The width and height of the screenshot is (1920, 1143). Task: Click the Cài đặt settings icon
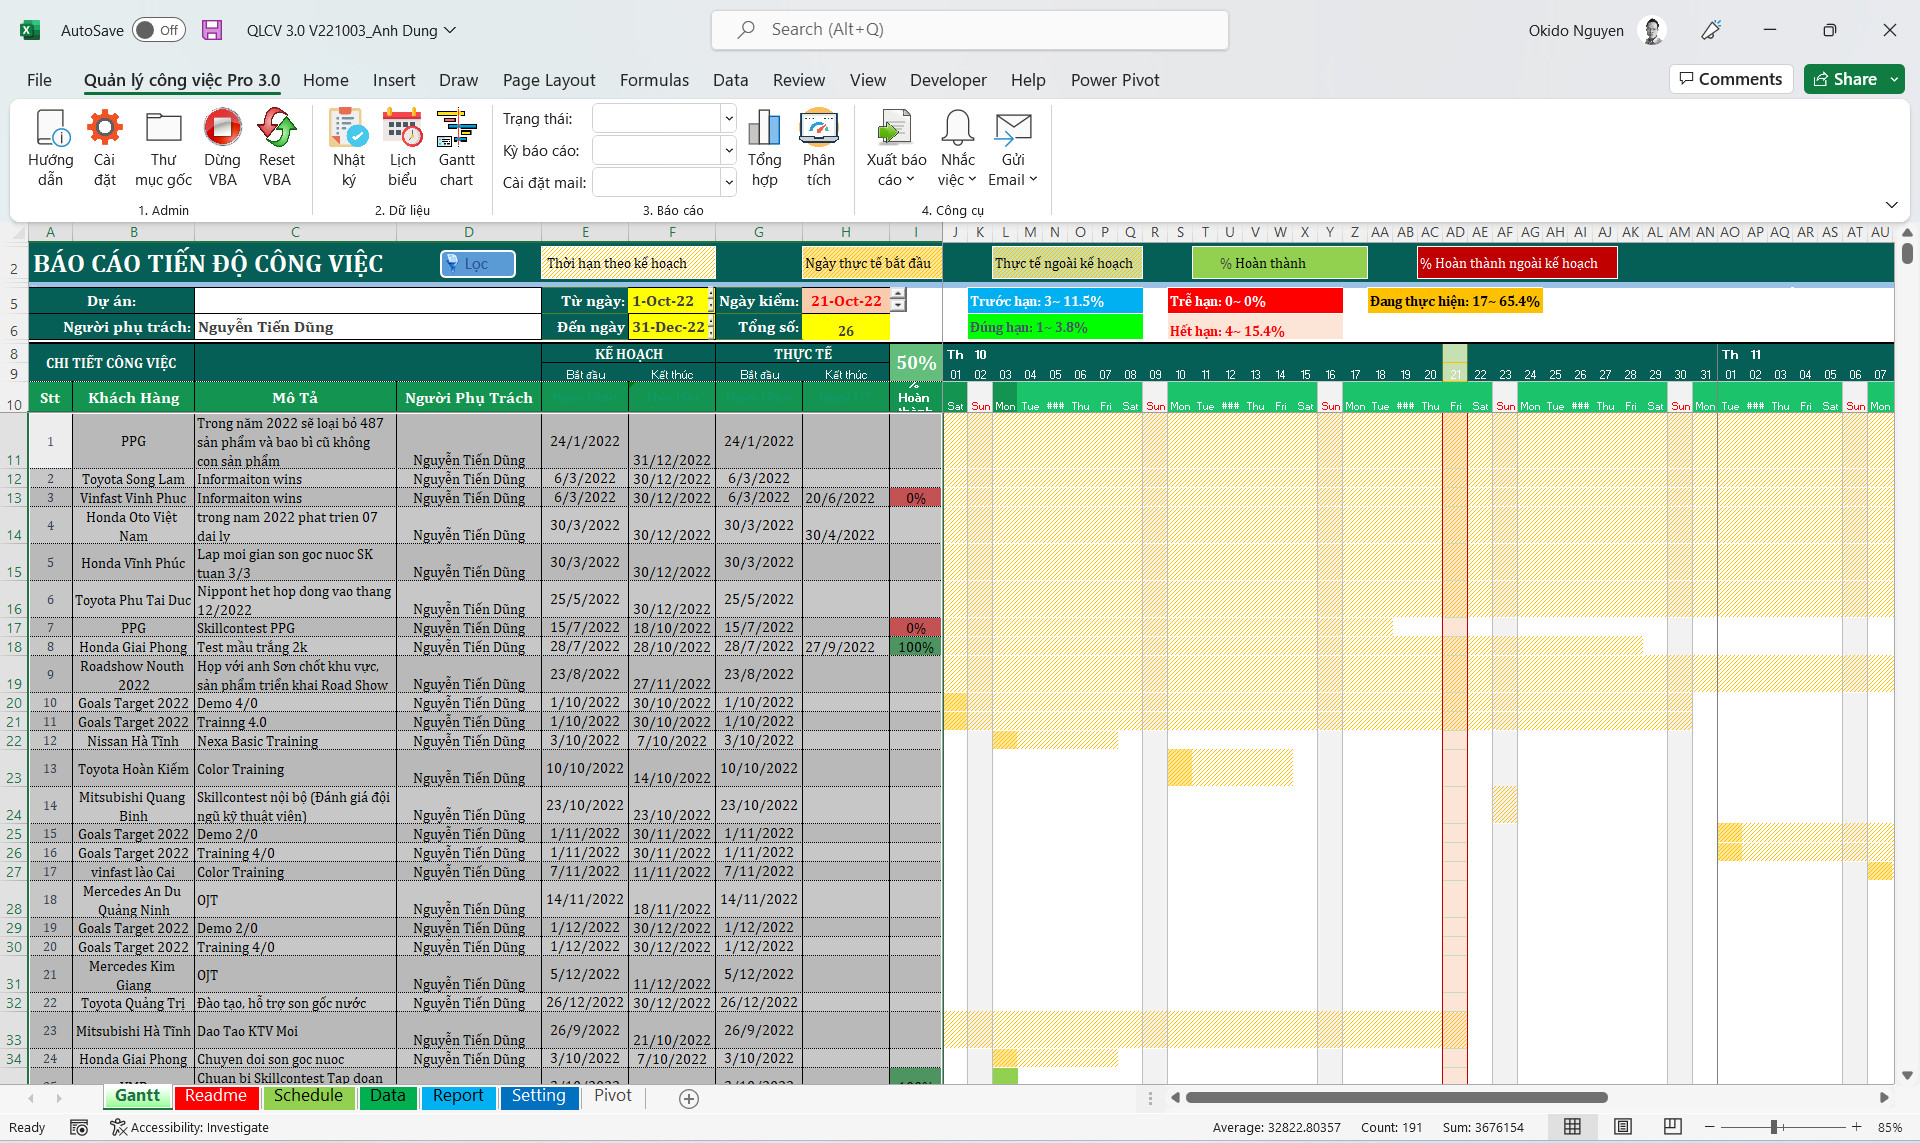[104, 146]
